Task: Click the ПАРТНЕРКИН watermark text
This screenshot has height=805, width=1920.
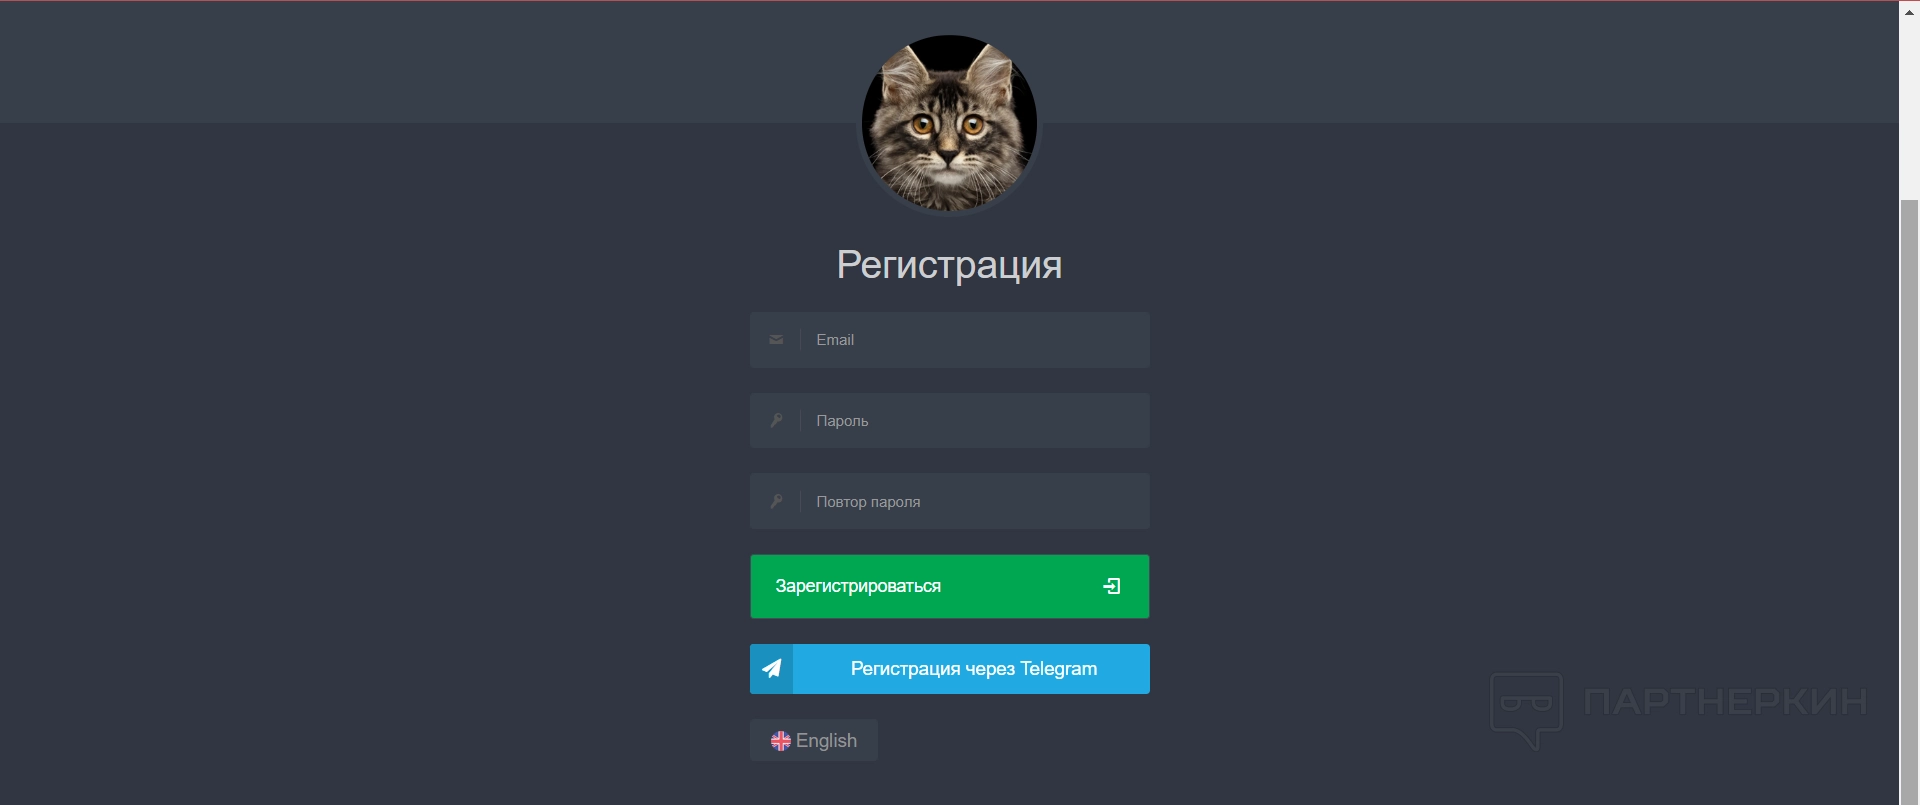Action: (x=1726, y=702)
